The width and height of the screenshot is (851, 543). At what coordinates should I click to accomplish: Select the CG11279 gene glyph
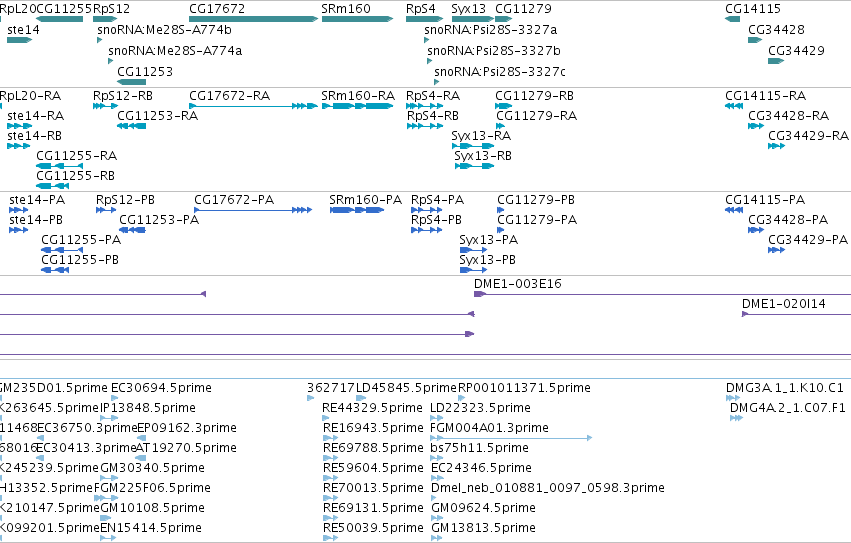coord(504,19)
